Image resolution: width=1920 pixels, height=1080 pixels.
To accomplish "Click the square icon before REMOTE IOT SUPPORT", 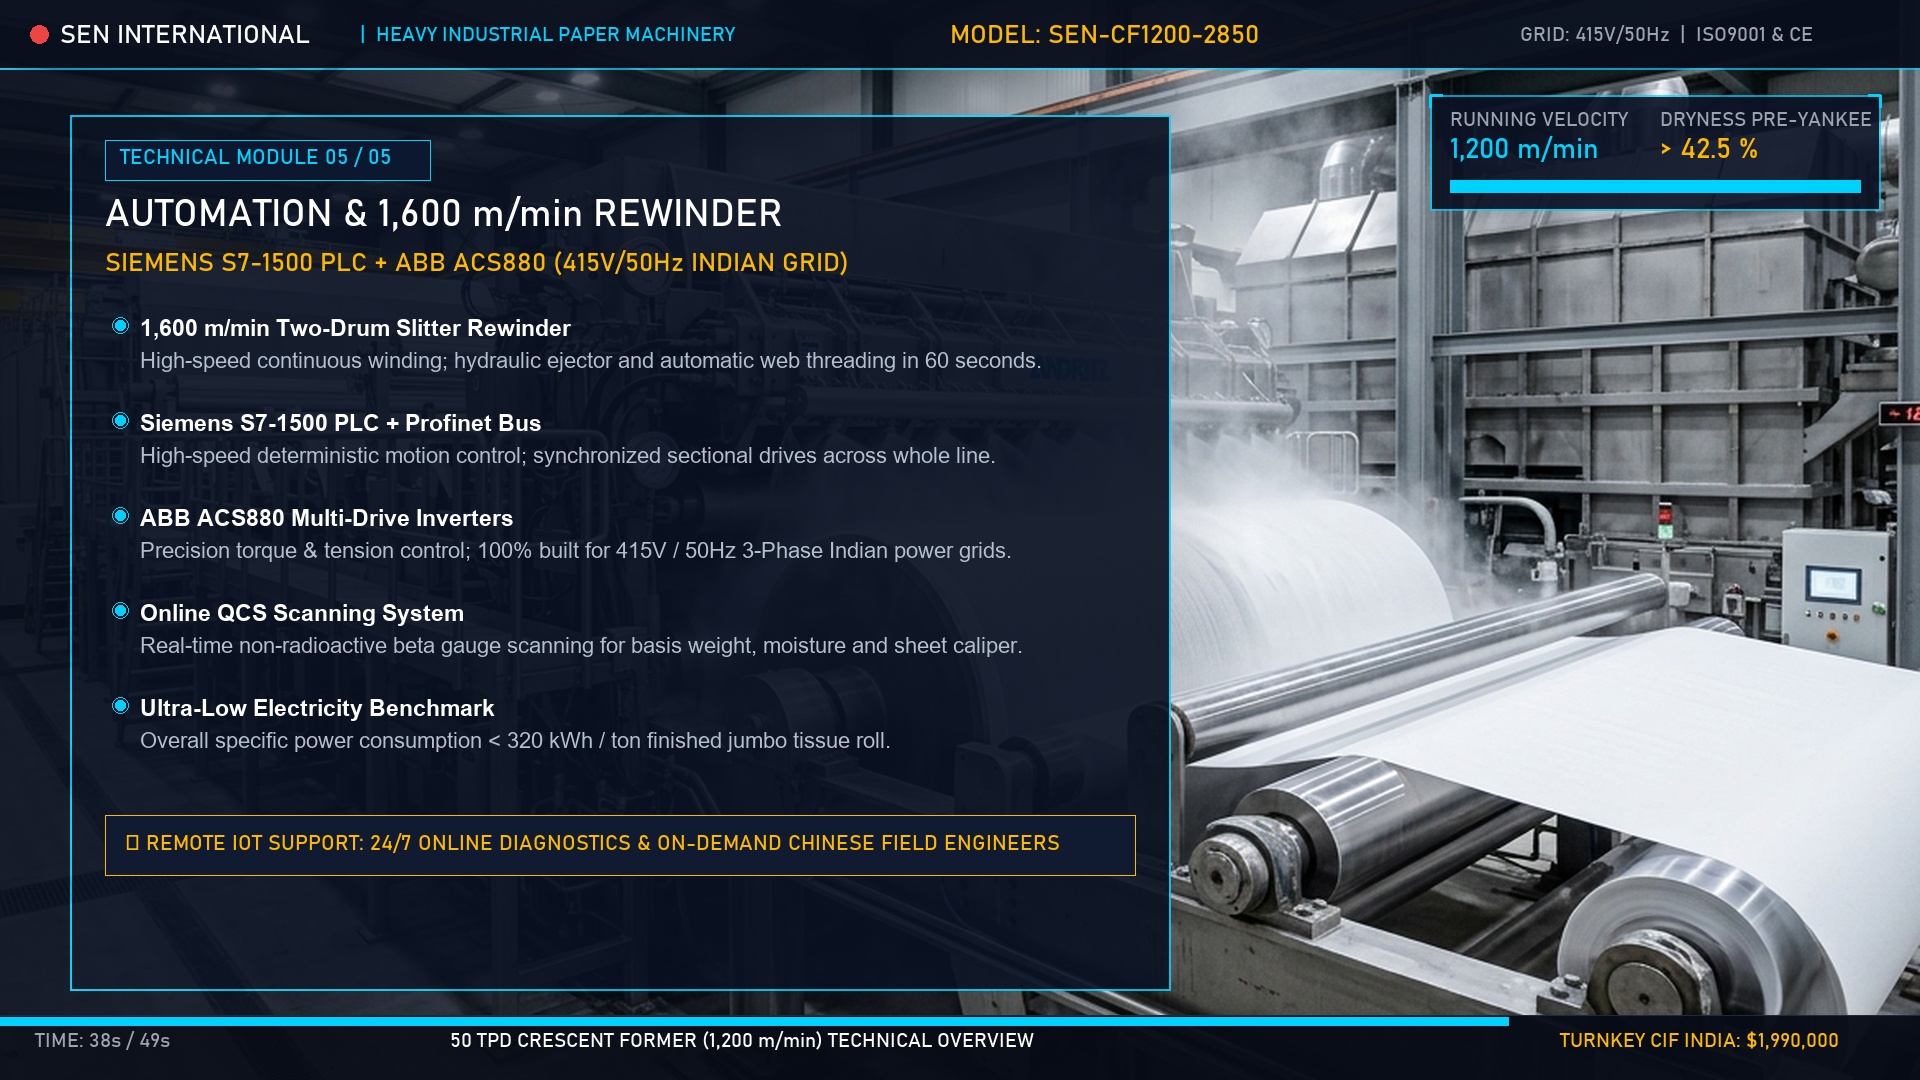I will [132, 843].
